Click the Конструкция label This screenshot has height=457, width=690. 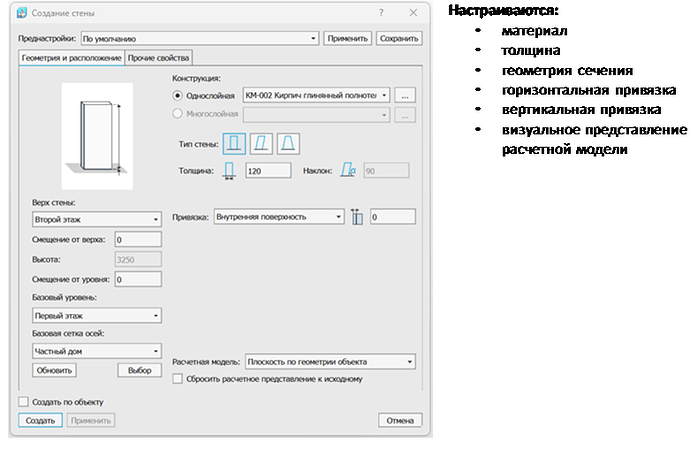(196, 78)
